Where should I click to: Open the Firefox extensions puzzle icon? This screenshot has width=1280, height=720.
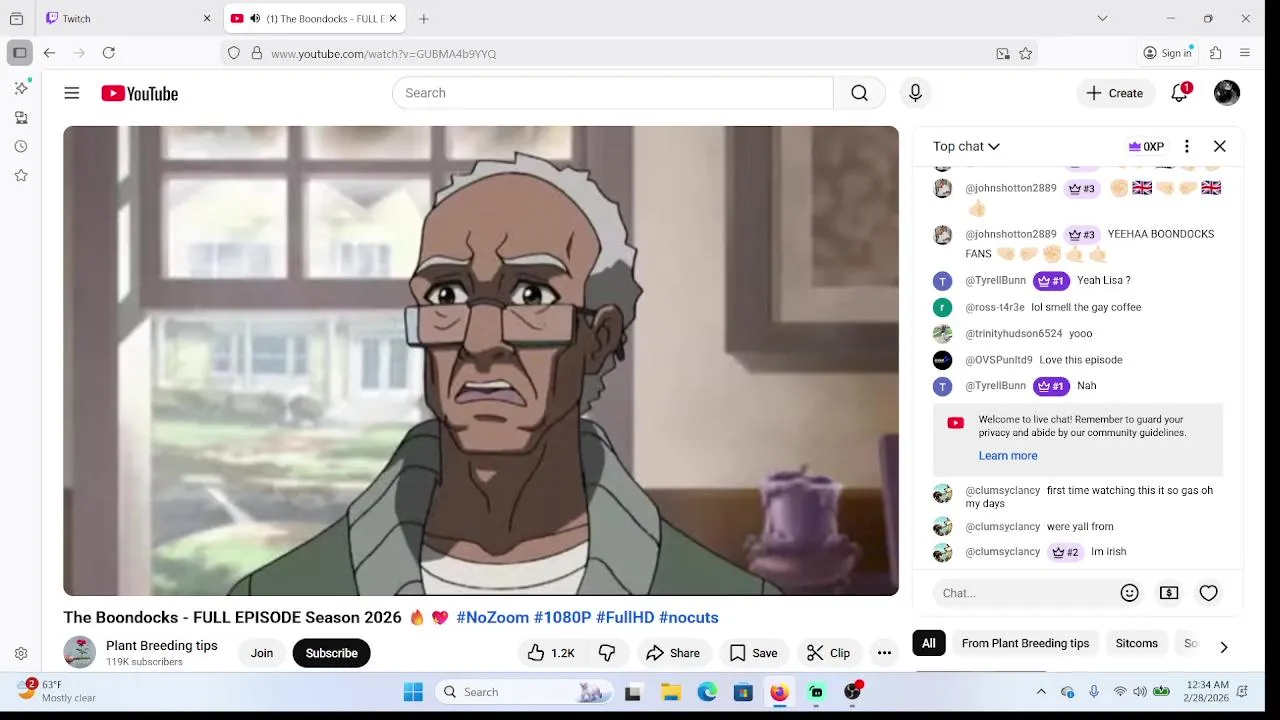1216,53
